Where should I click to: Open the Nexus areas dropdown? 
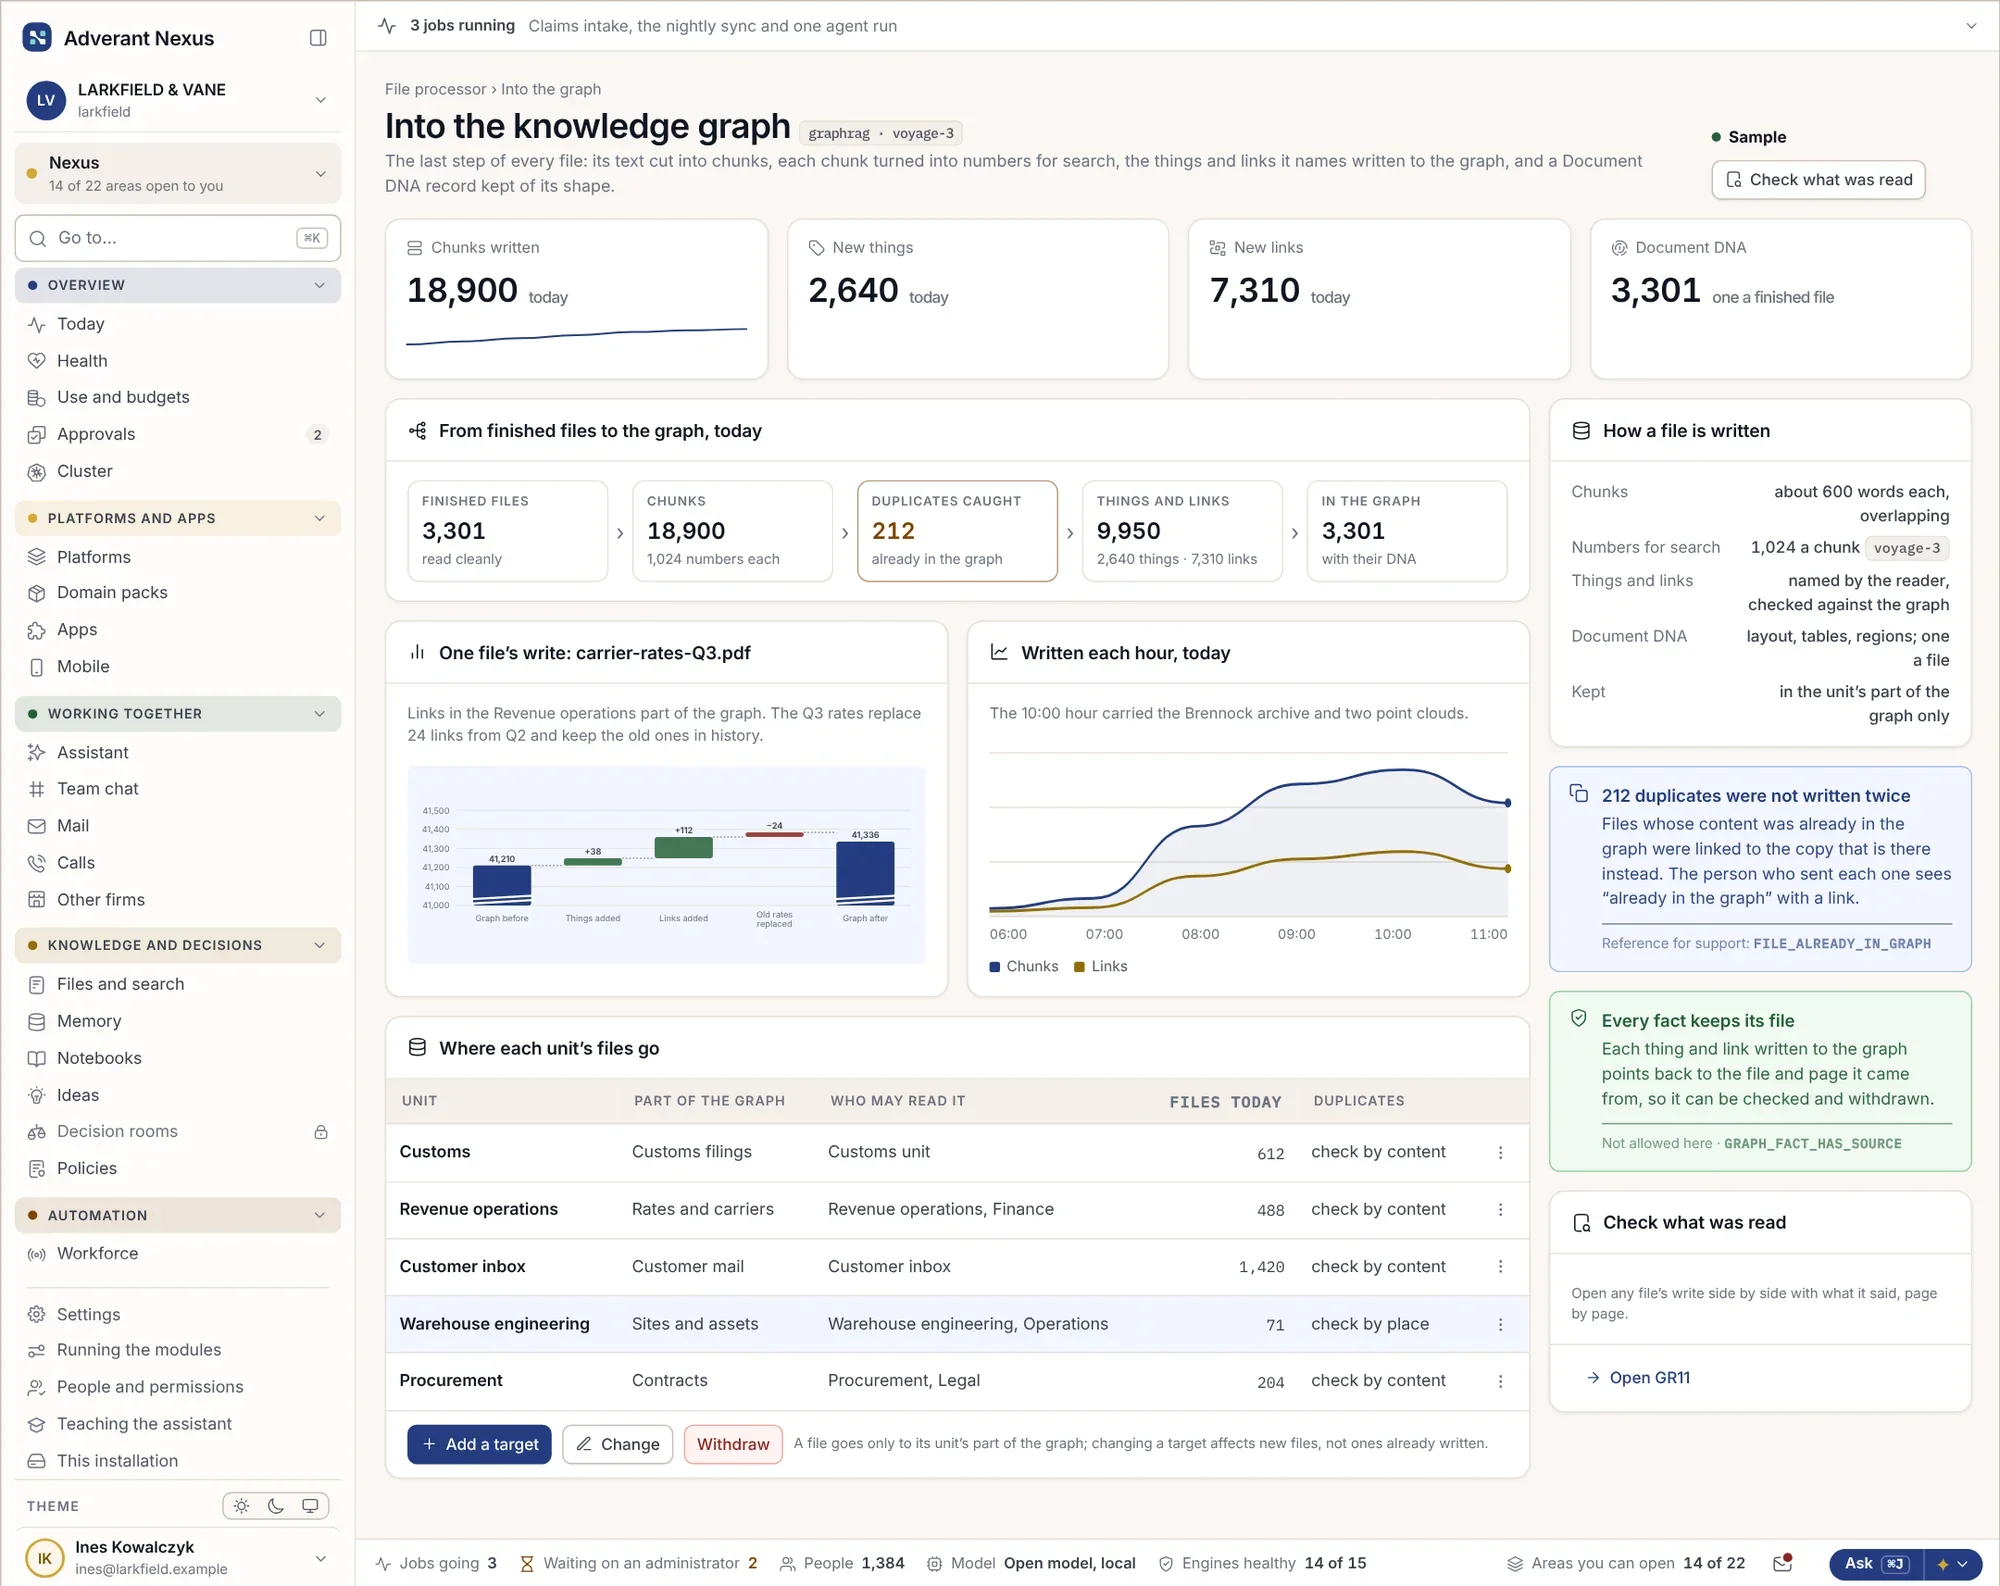[x=178, y=174]
